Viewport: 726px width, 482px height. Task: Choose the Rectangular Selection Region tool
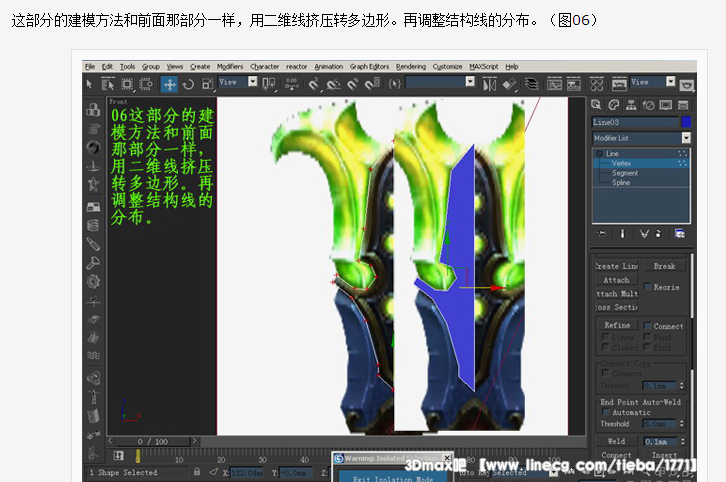[127, 84]
